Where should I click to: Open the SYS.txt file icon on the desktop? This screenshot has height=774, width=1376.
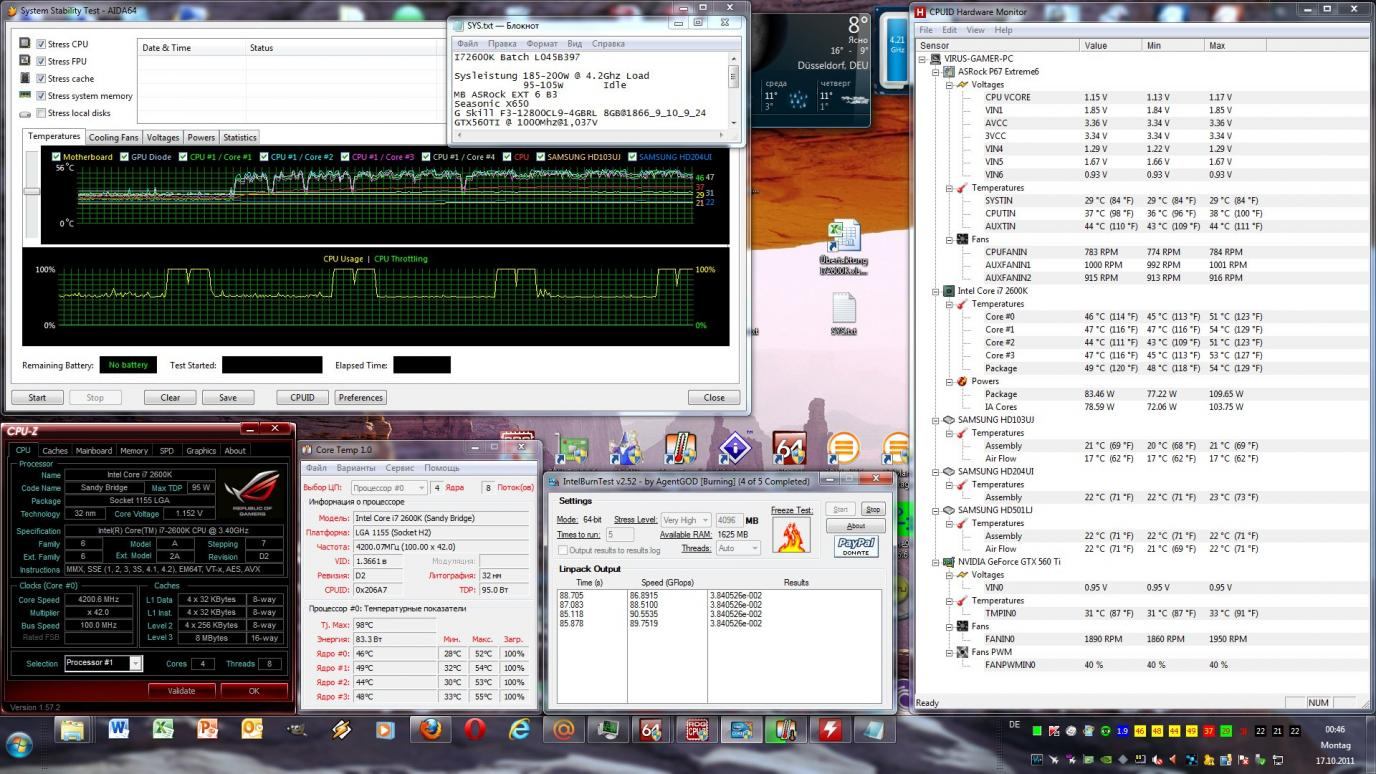pyautogui.click(x=844, y=314)
